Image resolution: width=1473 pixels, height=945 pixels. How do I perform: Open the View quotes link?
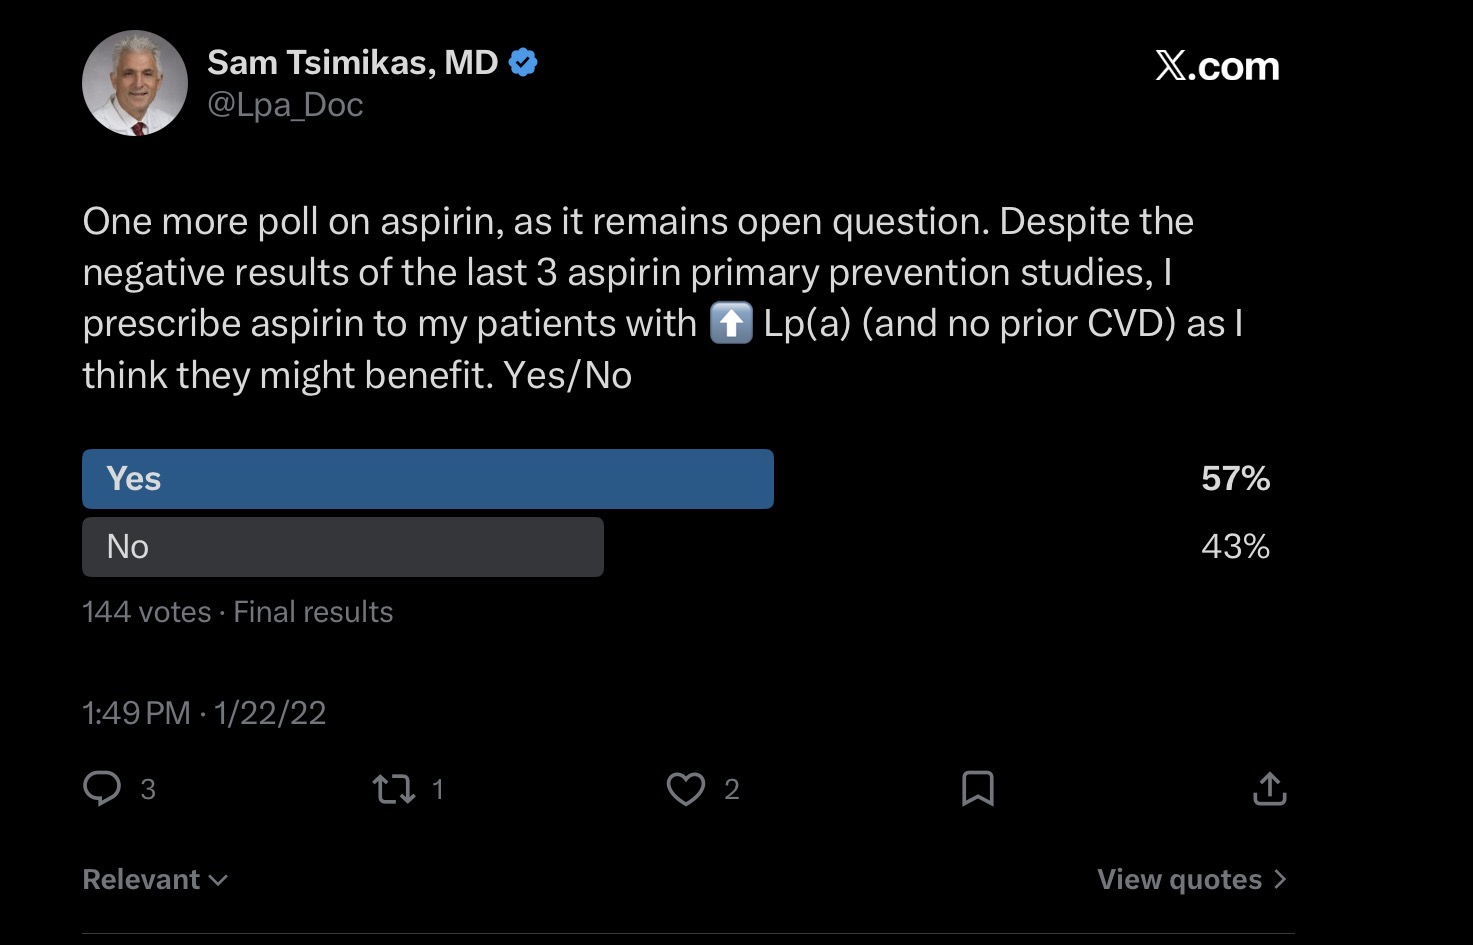1179,880
